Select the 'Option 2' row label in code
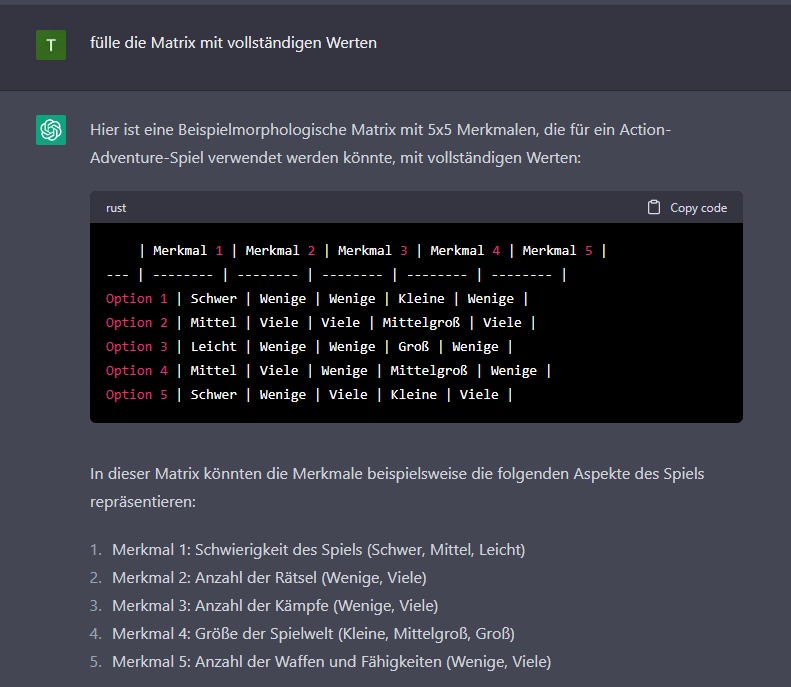 point(129,322)
